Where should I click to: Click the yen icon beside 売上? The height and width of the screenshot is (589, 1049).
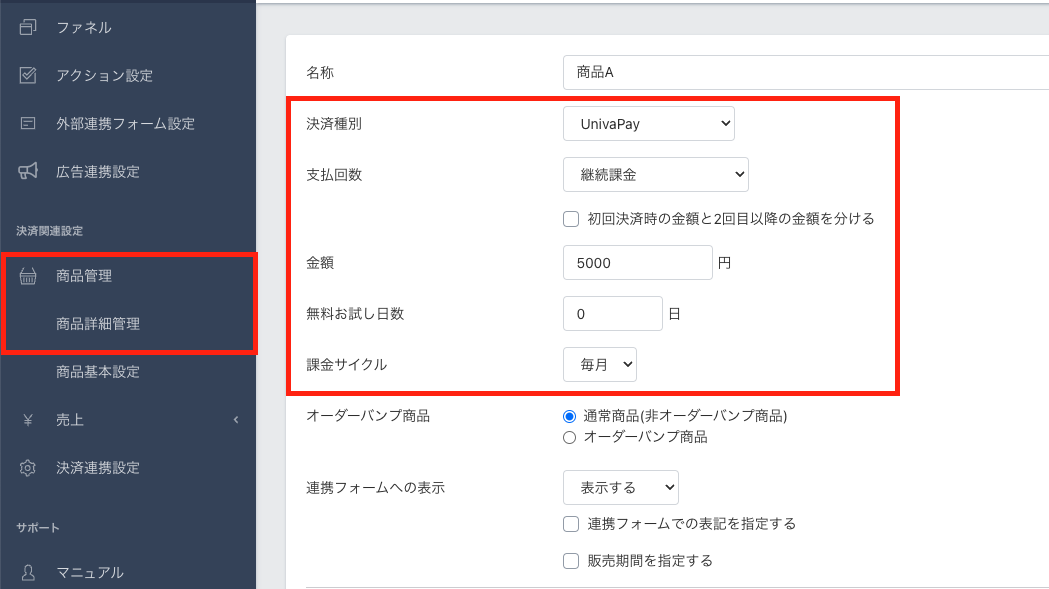28,420
